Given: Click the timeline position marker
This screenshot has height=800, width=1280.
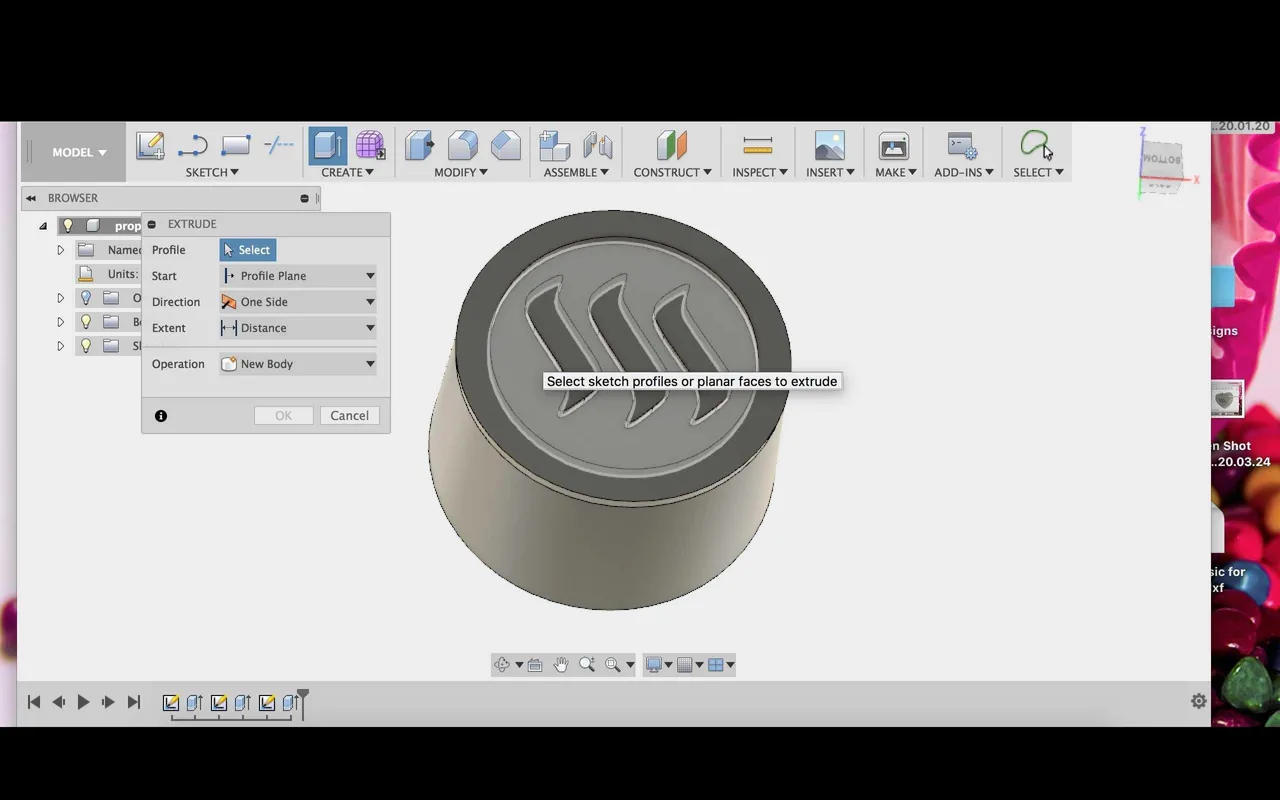Looking at the screenshot, I should pos(303,704).
